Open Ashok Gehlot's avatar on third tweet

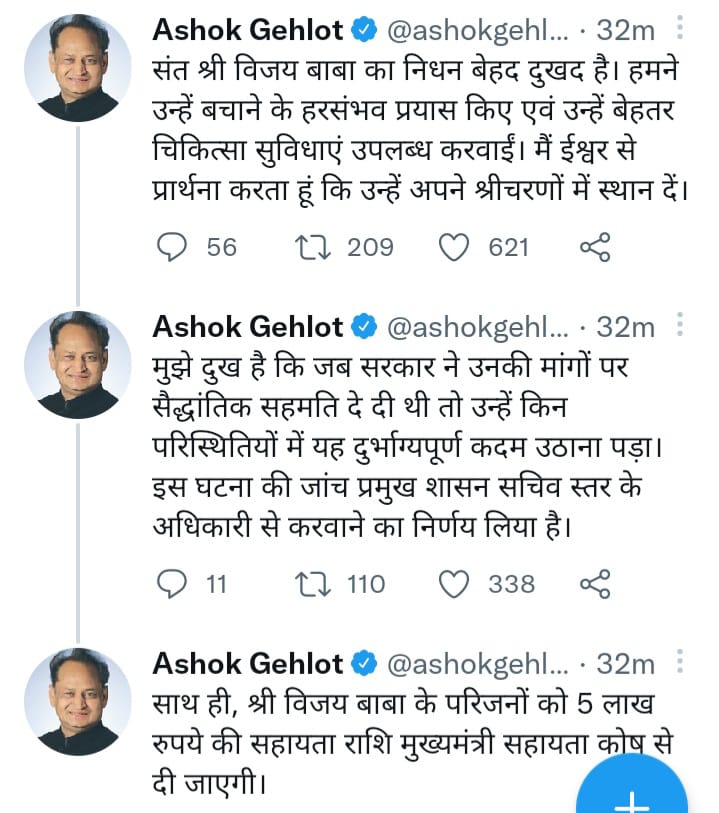coord(78,701)
